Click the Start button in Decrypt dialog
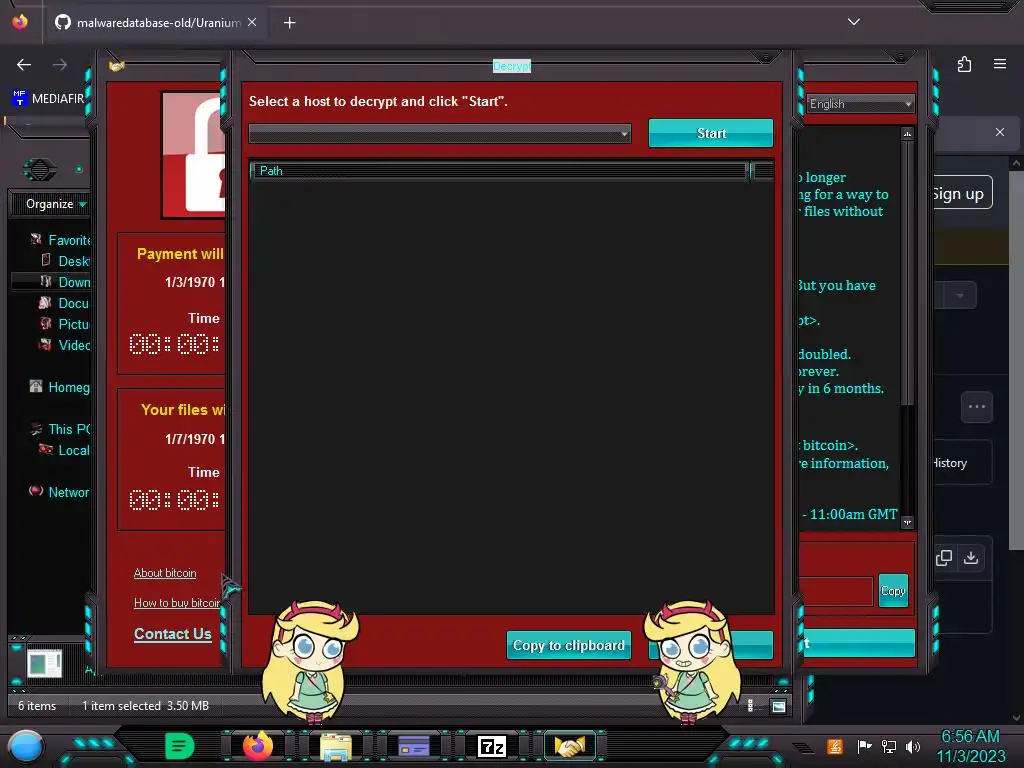Viewport: 1024px width, 768px height. pyautogui.click(x=711, y=133)
